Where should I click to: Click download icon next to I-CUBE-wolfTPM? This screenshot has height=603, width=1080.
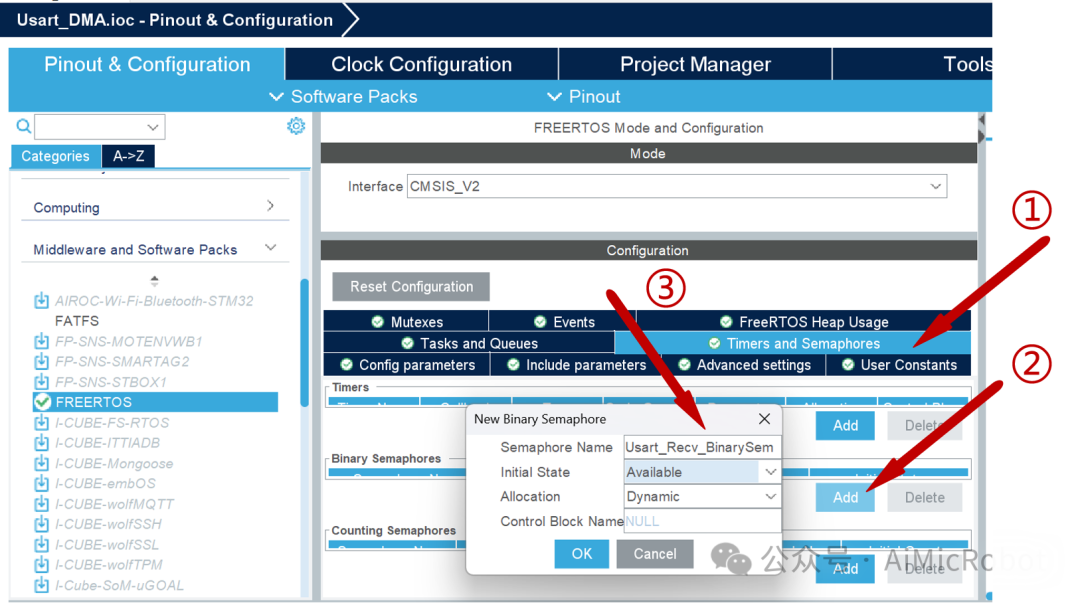point(42,564)
